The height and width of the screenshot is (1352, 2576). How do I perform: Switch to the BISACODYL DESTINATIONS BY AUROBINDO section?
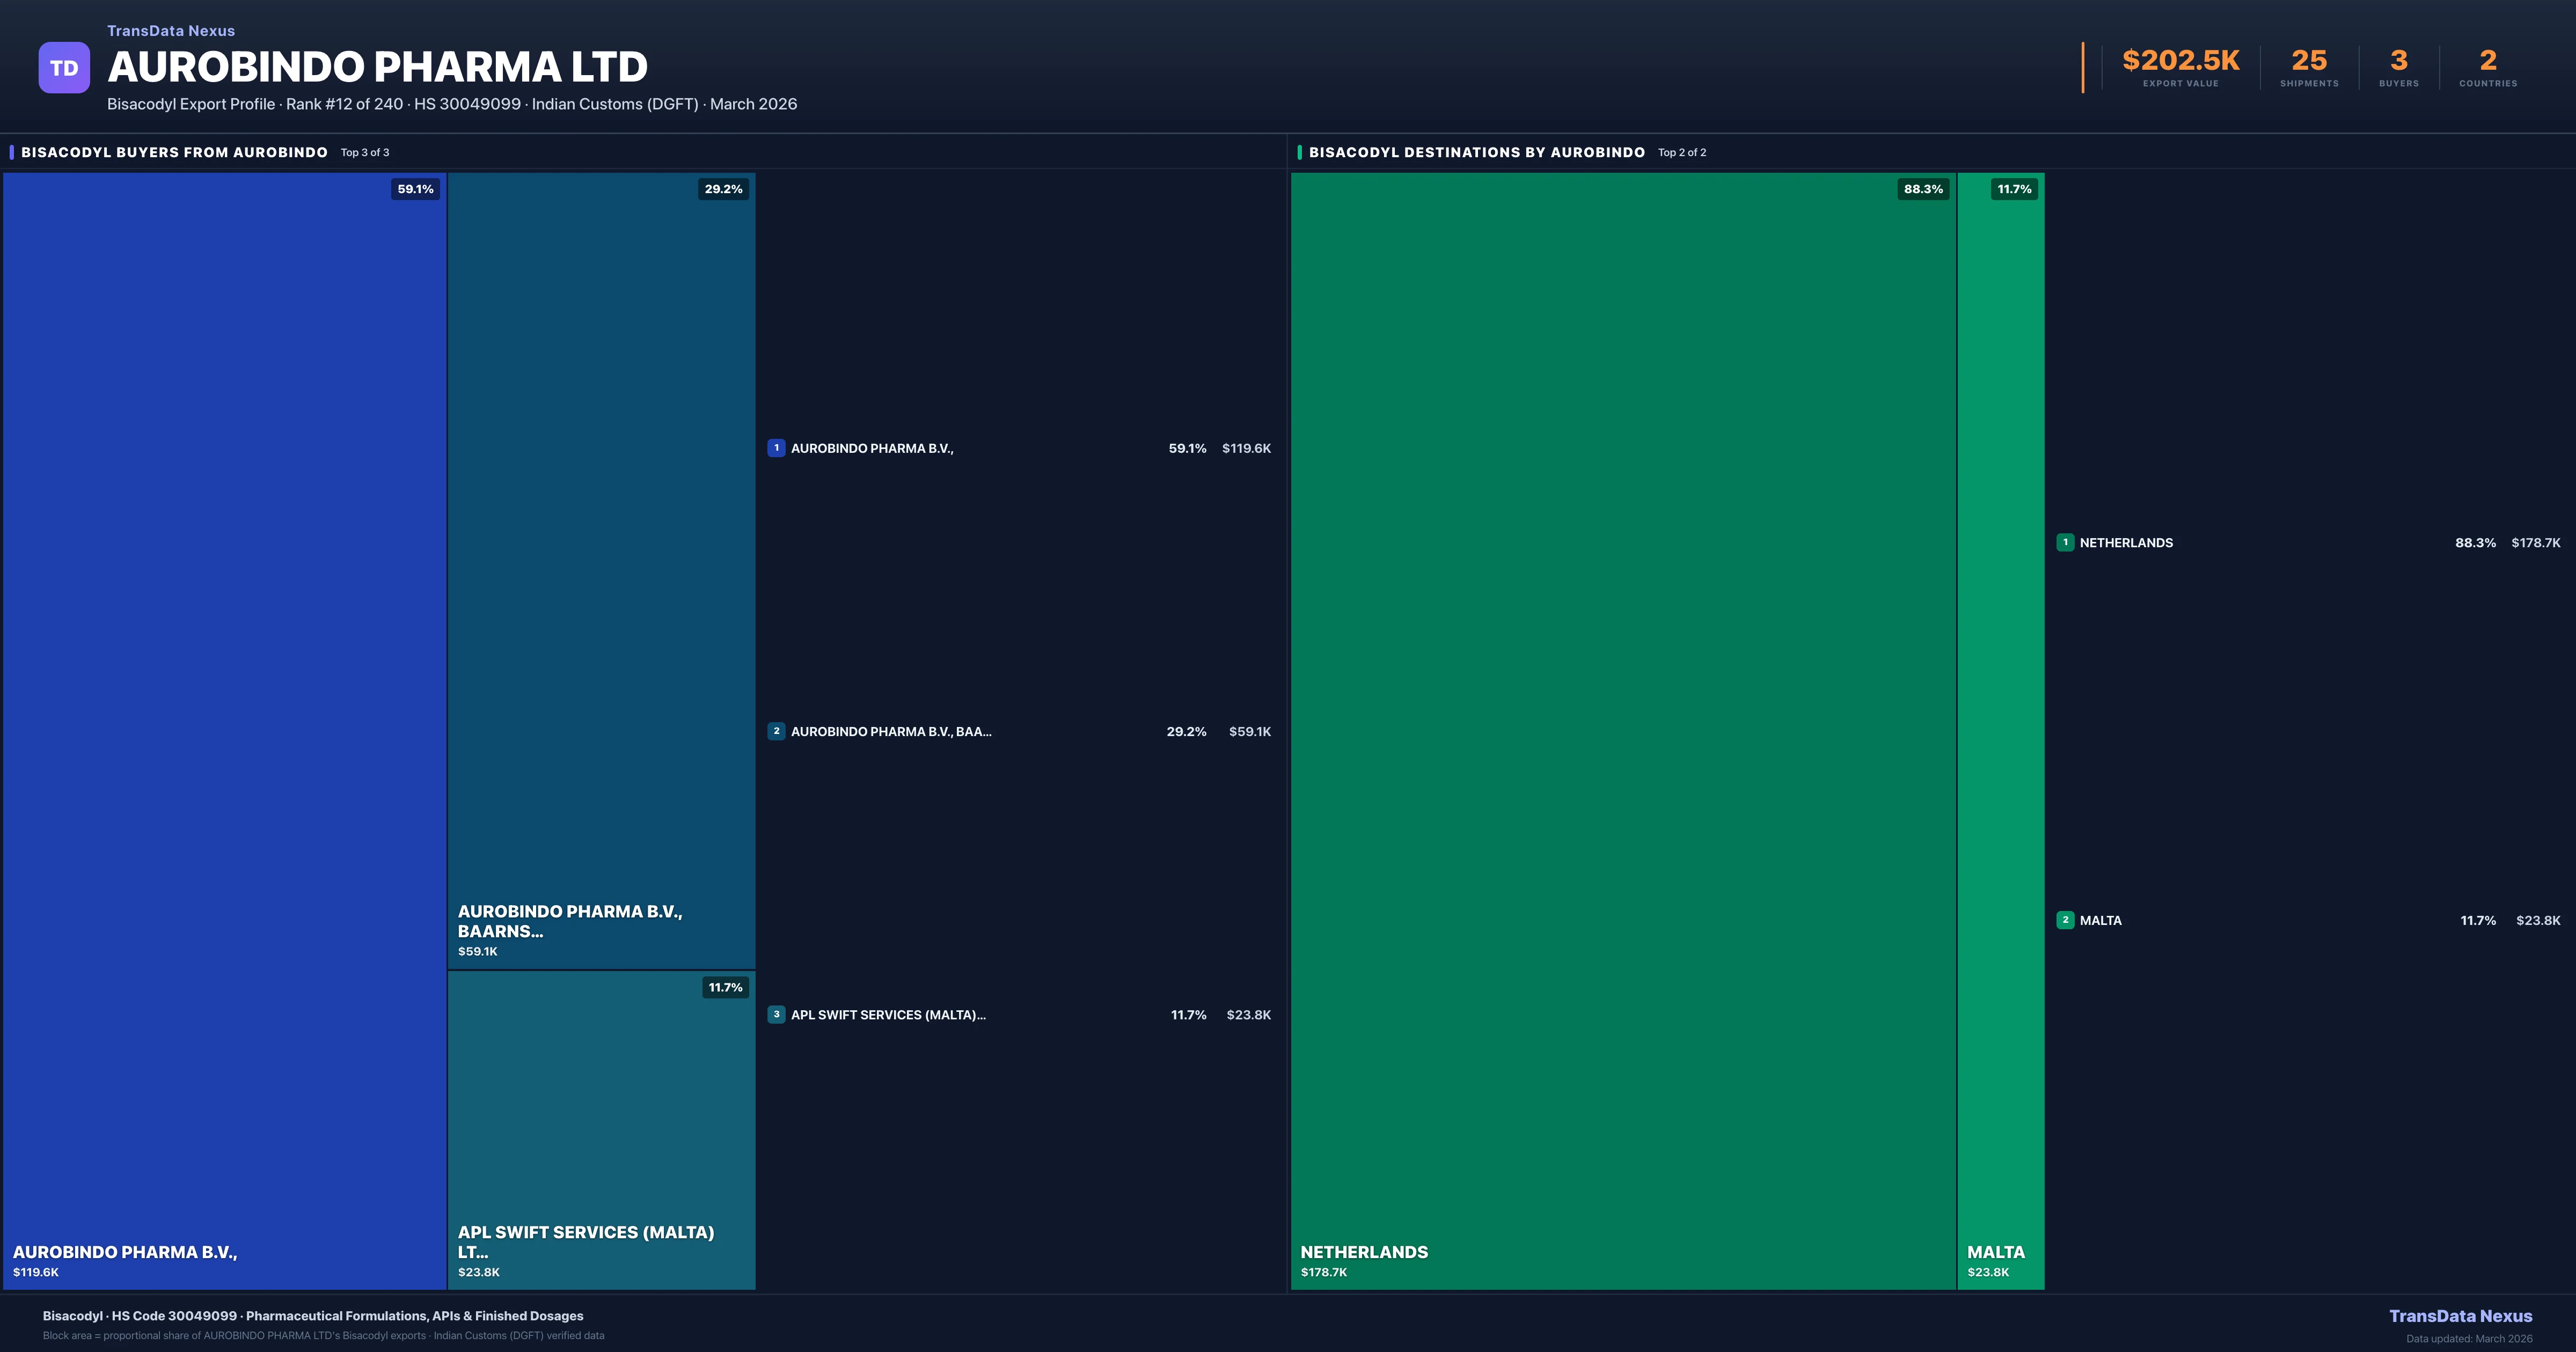pyautogui.click(x=1478, y=152)
